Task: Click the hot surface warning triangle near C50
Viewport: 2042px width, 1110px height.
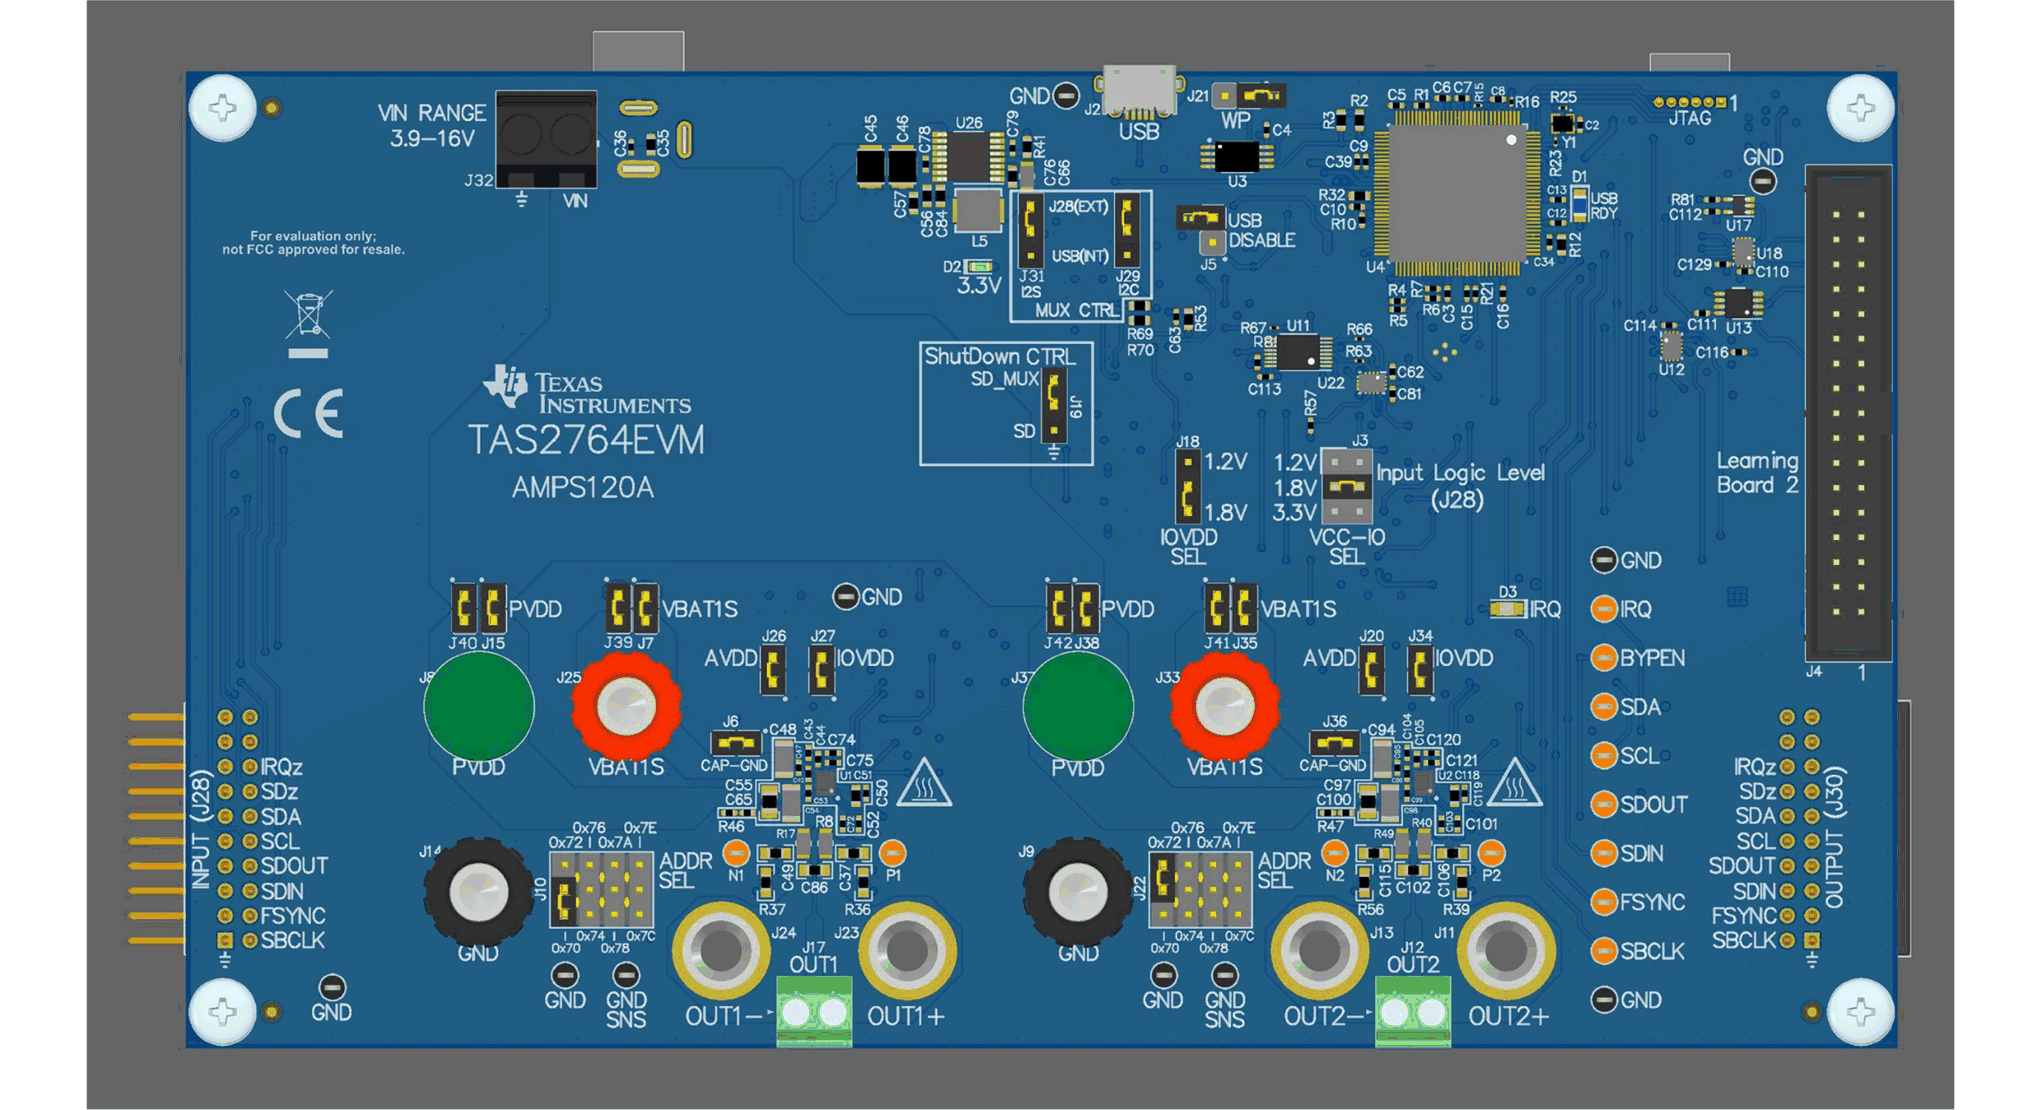Action: click(x=924, y=783)
